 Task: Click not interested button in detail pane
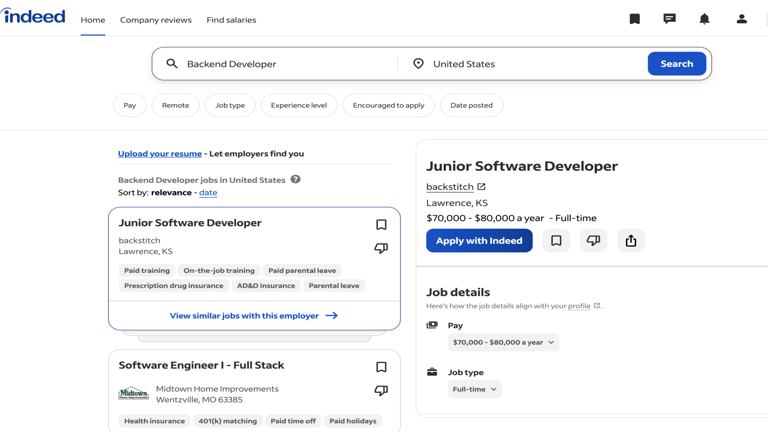[593, 240]
